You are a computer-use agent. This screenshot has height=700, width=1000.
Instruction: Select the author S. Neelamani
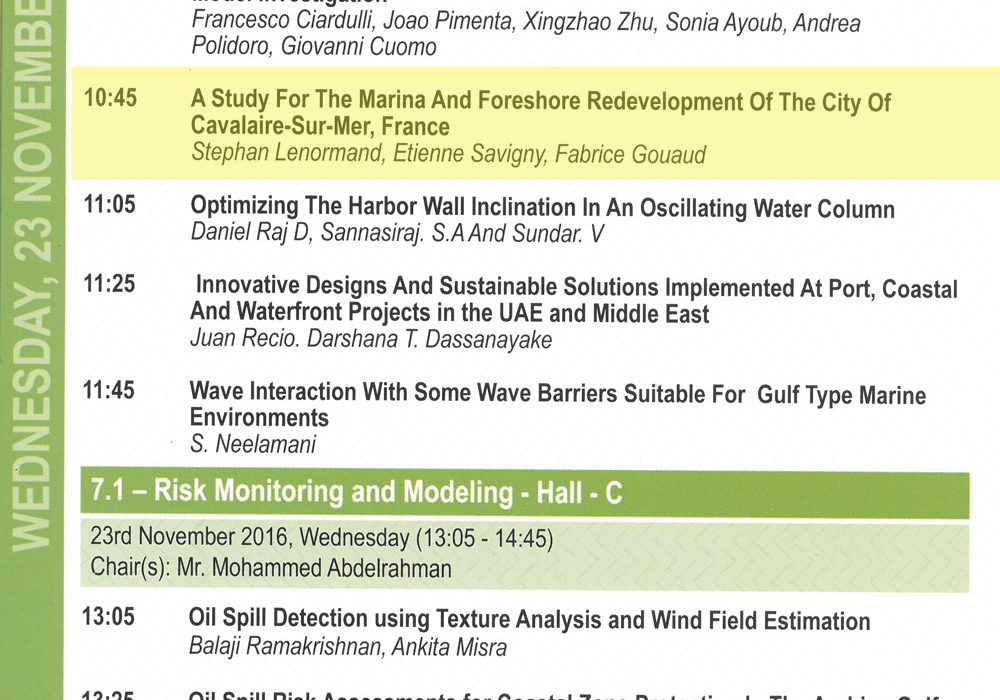253,444
